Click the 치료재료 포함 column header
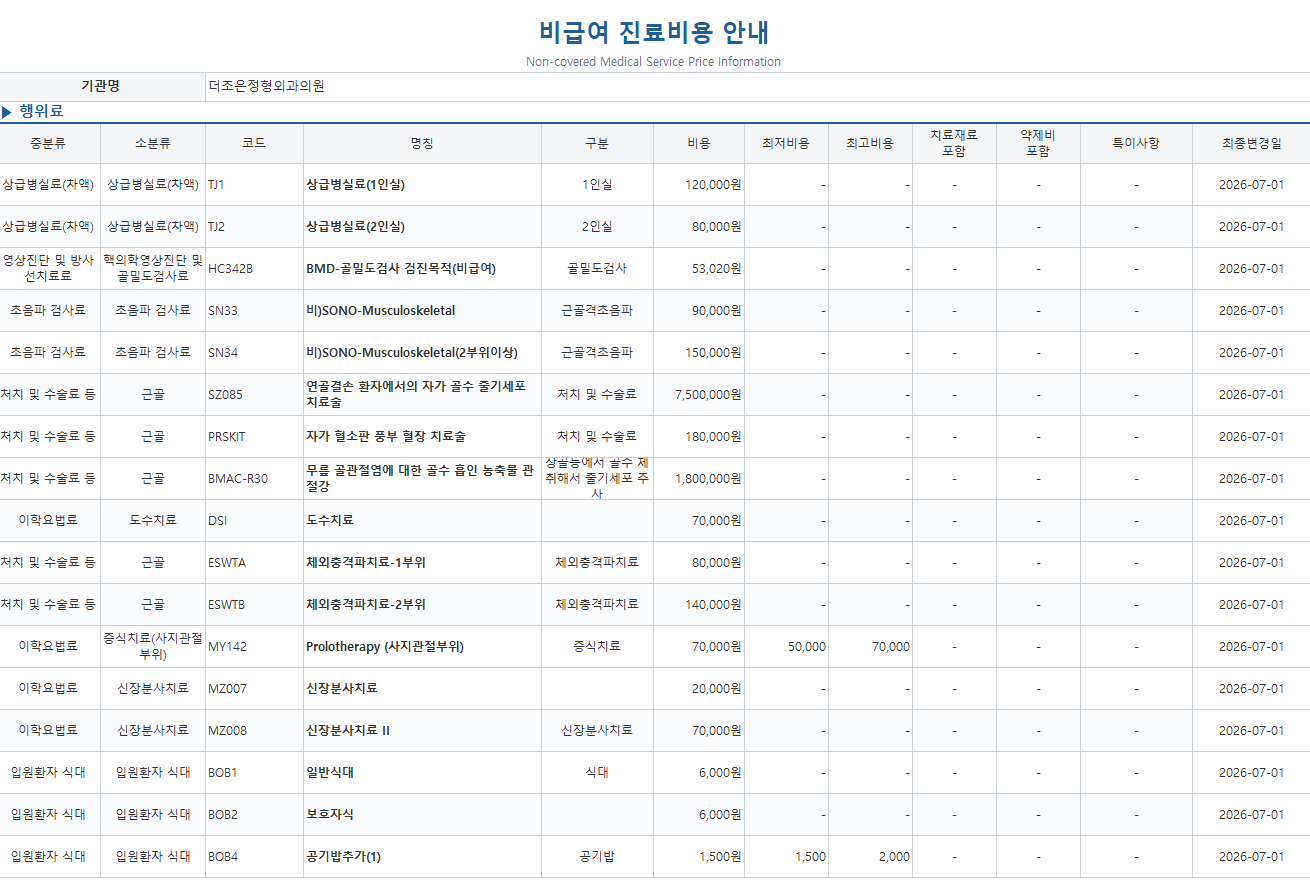The width and height of the screenshot is (1310, 880). click(x=954, y=143)
